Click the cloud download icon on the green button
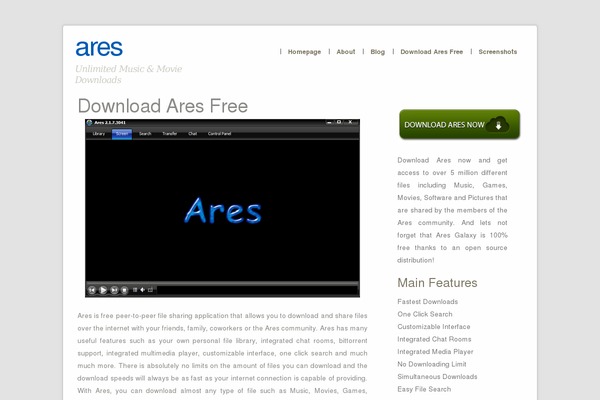600x400 pixels. click(498, 125)
